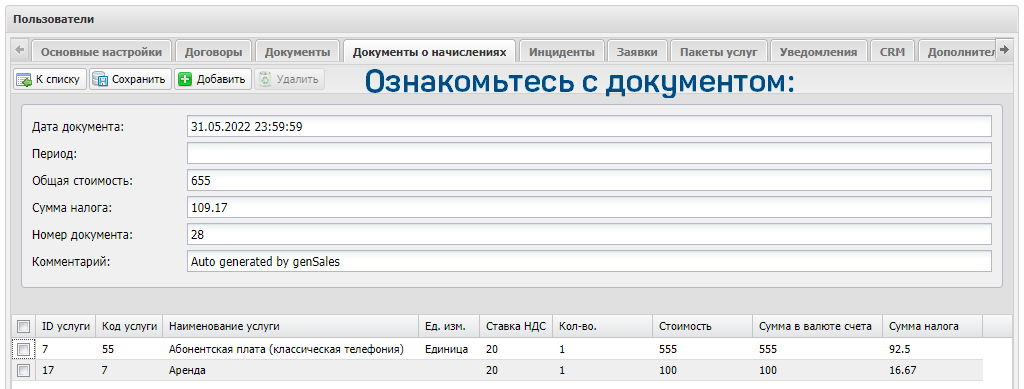Click Сумма налога table column header

(933, 326)
